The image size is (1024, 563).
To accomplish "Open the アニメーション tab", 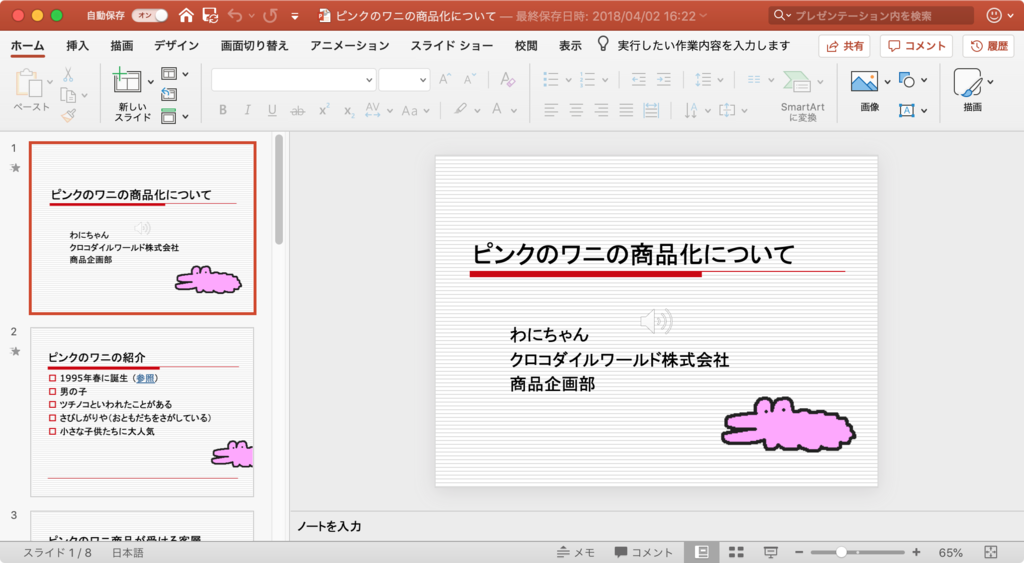I will [x=349, y=46].
